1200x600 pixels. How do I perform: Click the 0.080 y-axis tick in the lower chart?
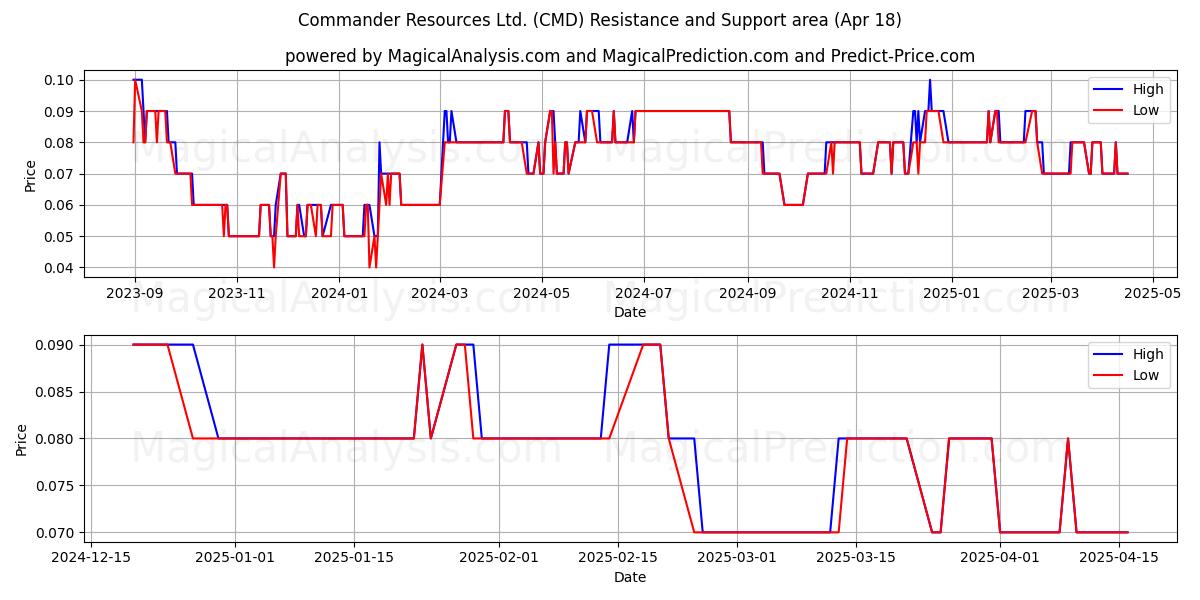tap(57, 439)
